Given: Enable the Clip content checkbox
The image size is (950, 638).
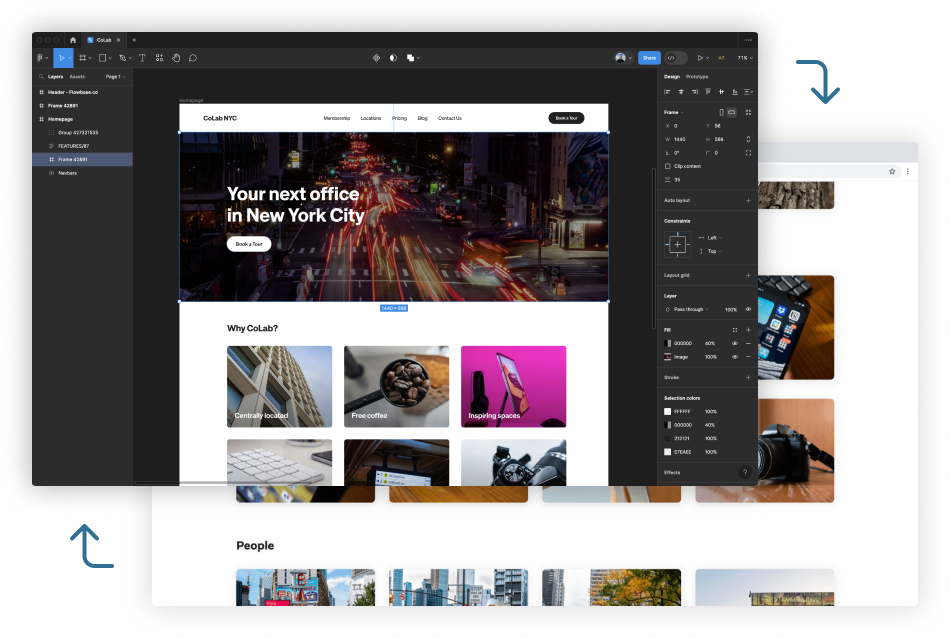Looking at the screenshot, I should tap(668, 166).
